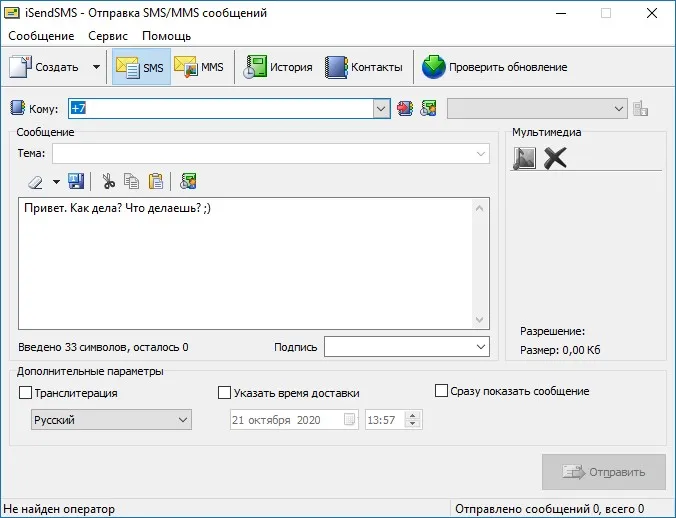The image size is (676, 518).
Task: Click Проверить обновление button
Action: point(494,67)
